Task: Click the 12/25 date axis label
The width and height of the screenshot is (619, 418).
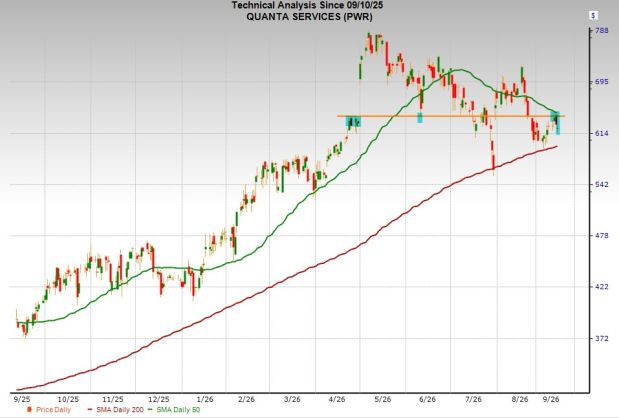Action: click(x=159, y=399)
